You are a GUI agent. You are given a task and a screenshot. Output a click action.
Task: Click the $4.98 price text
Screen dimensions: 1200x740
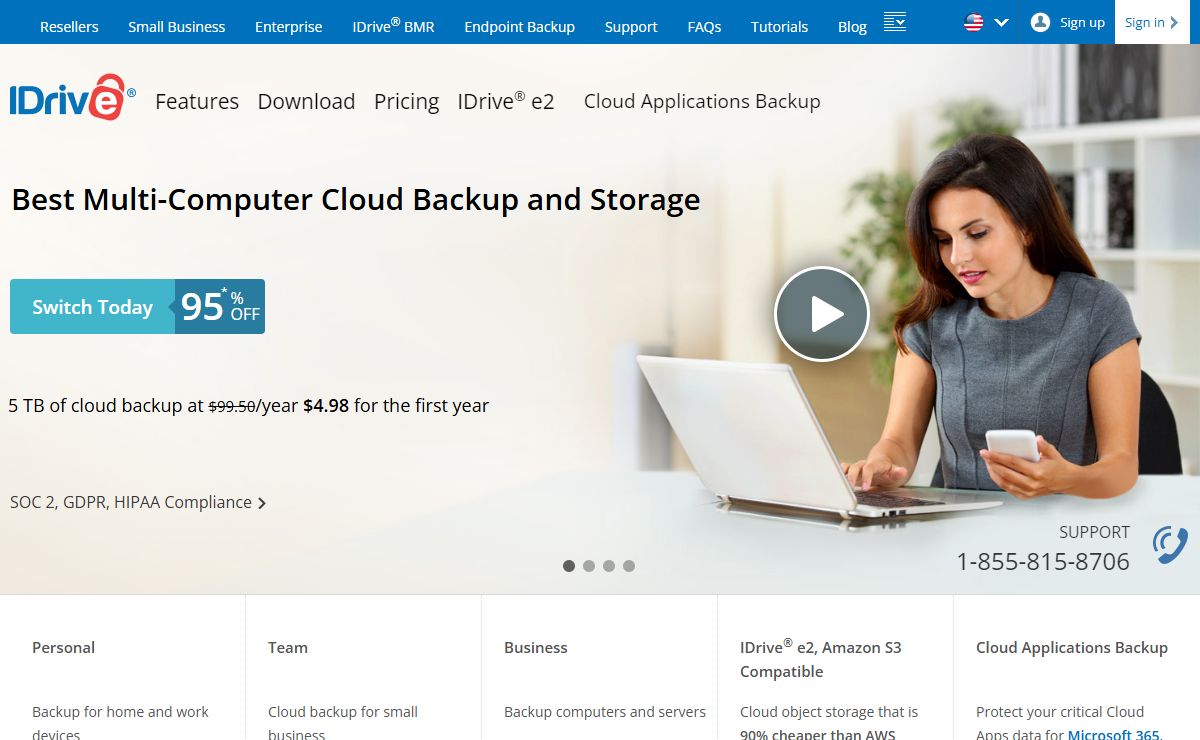(326, 405)
